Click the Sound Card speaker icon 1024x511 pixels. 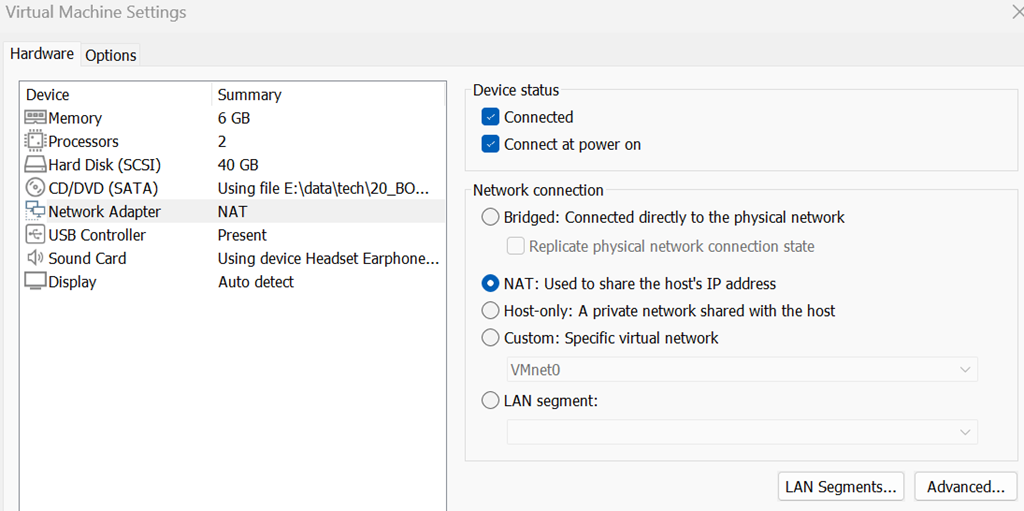click(34, 258)
